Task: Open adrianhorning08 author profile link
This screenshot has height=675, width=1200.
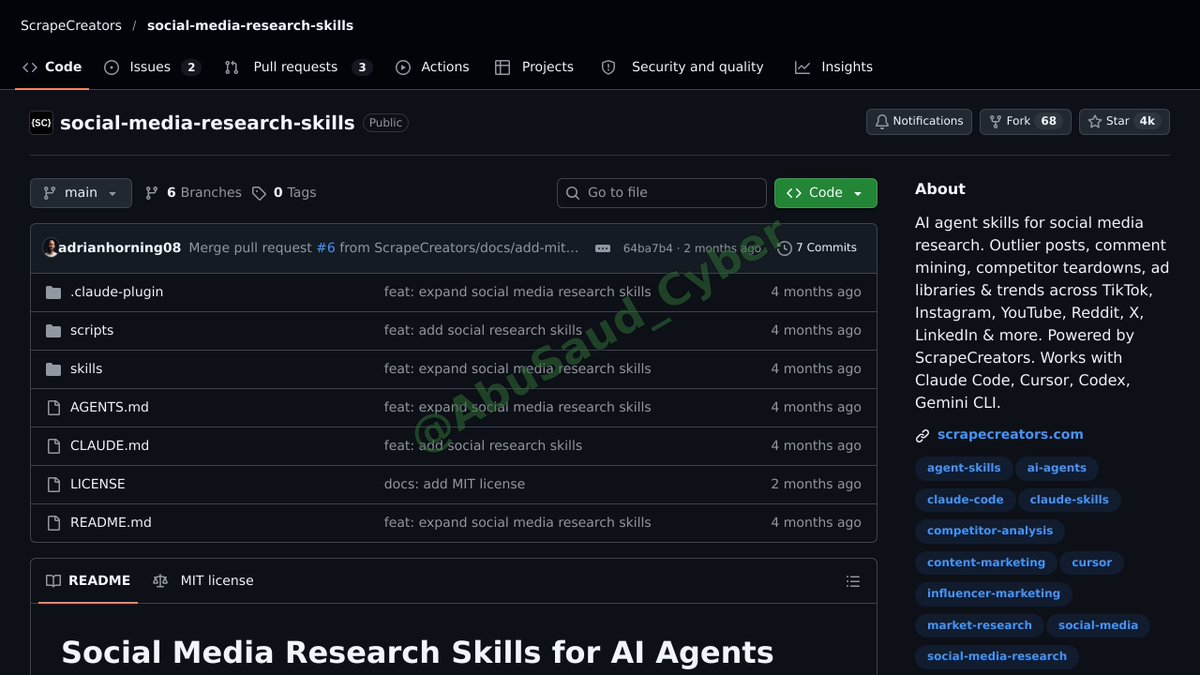Action: 120,248
